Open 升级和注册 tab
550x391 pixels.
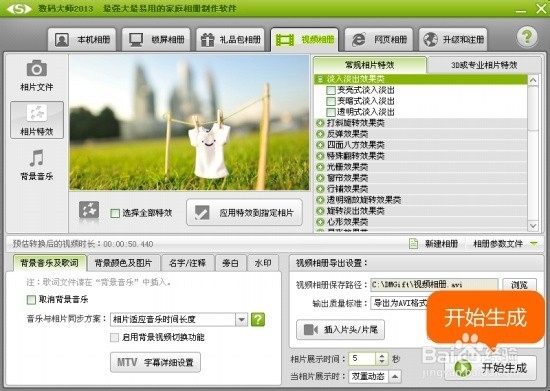tap(453, 40)
